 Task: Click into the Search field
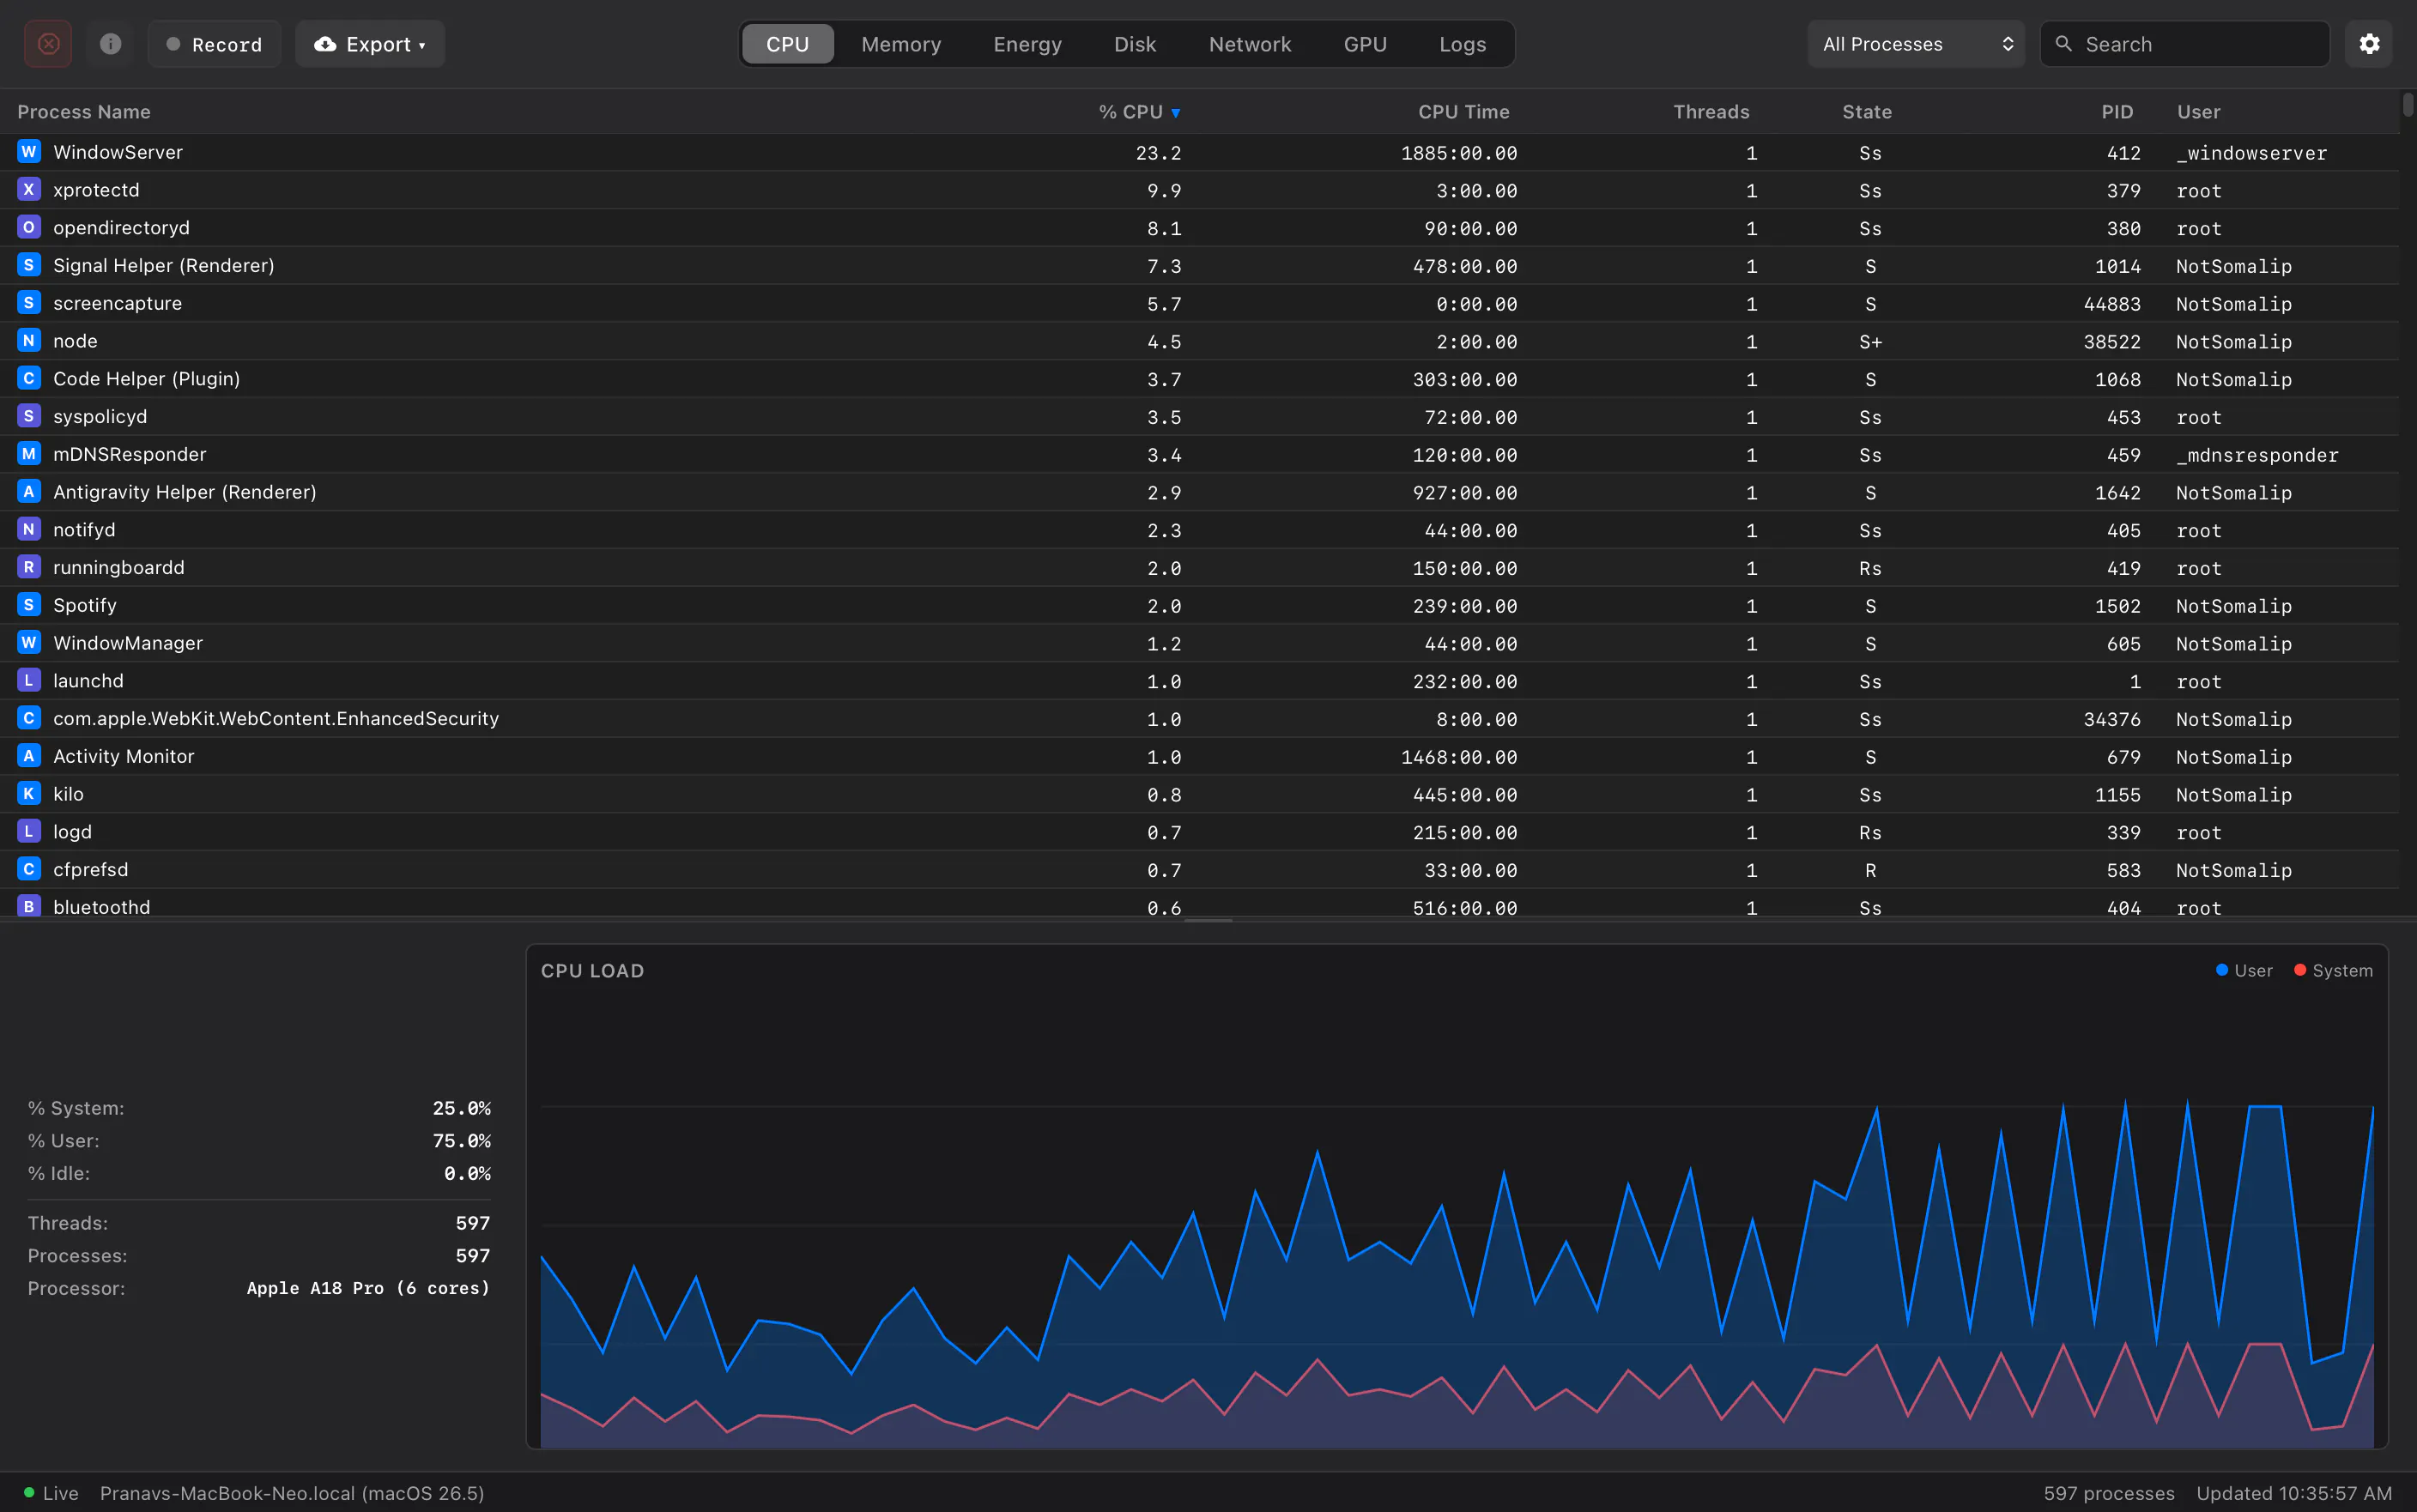click(x=2185, y=44)
